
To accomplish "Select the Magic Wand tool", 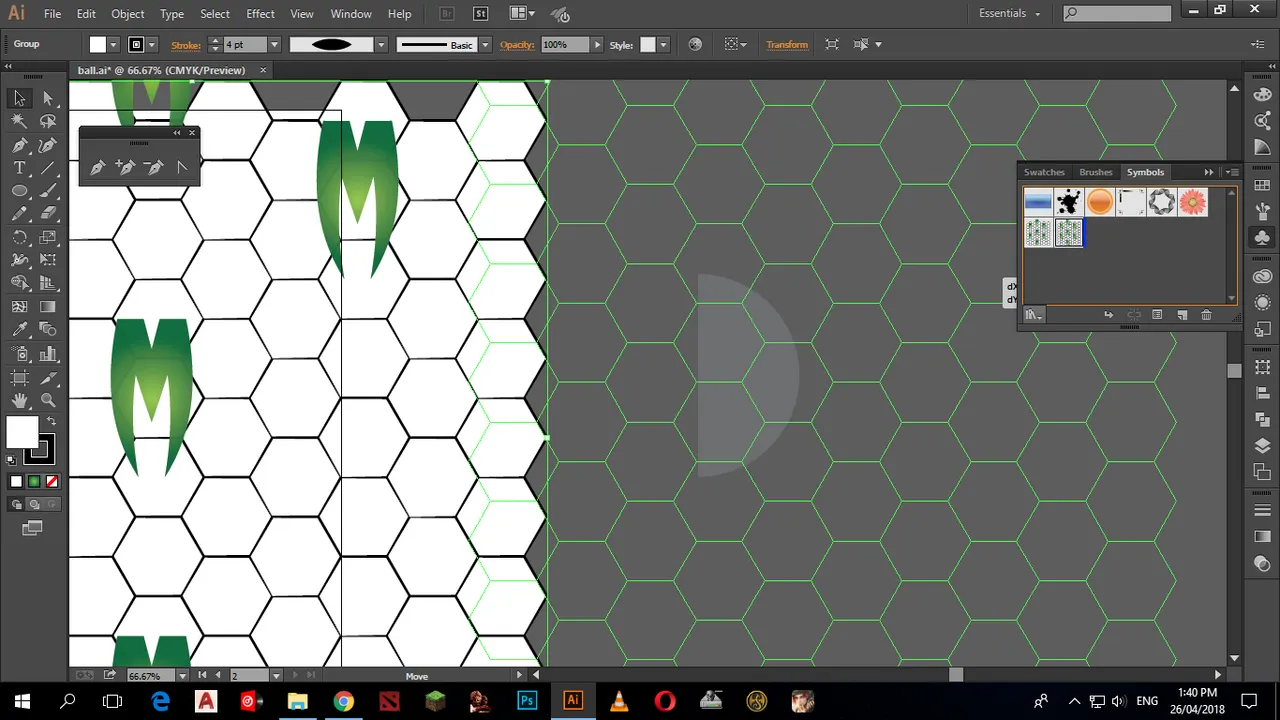I will 19,121.
